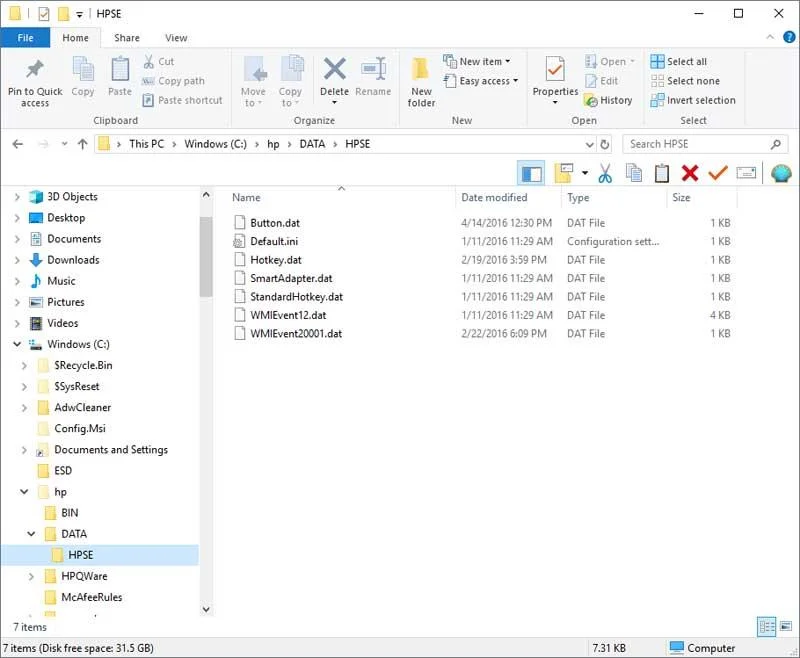Screen dimensions: 800x658
Task: Expand Documents and Settings node
Action: pos(24,450)
